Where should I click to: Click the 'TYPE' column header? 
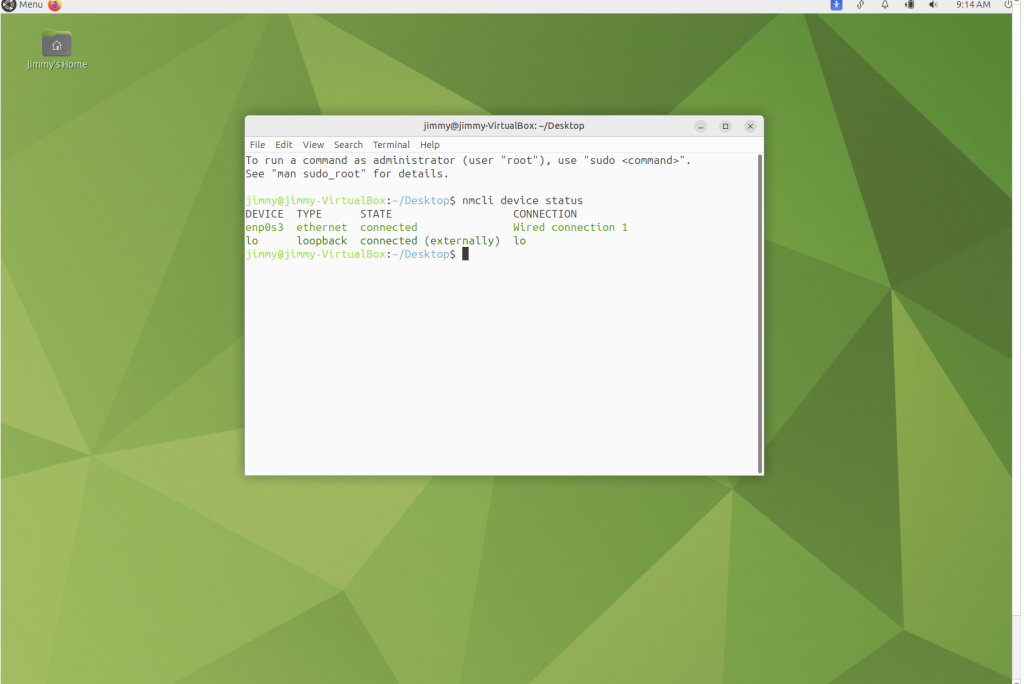pos(310,214)
